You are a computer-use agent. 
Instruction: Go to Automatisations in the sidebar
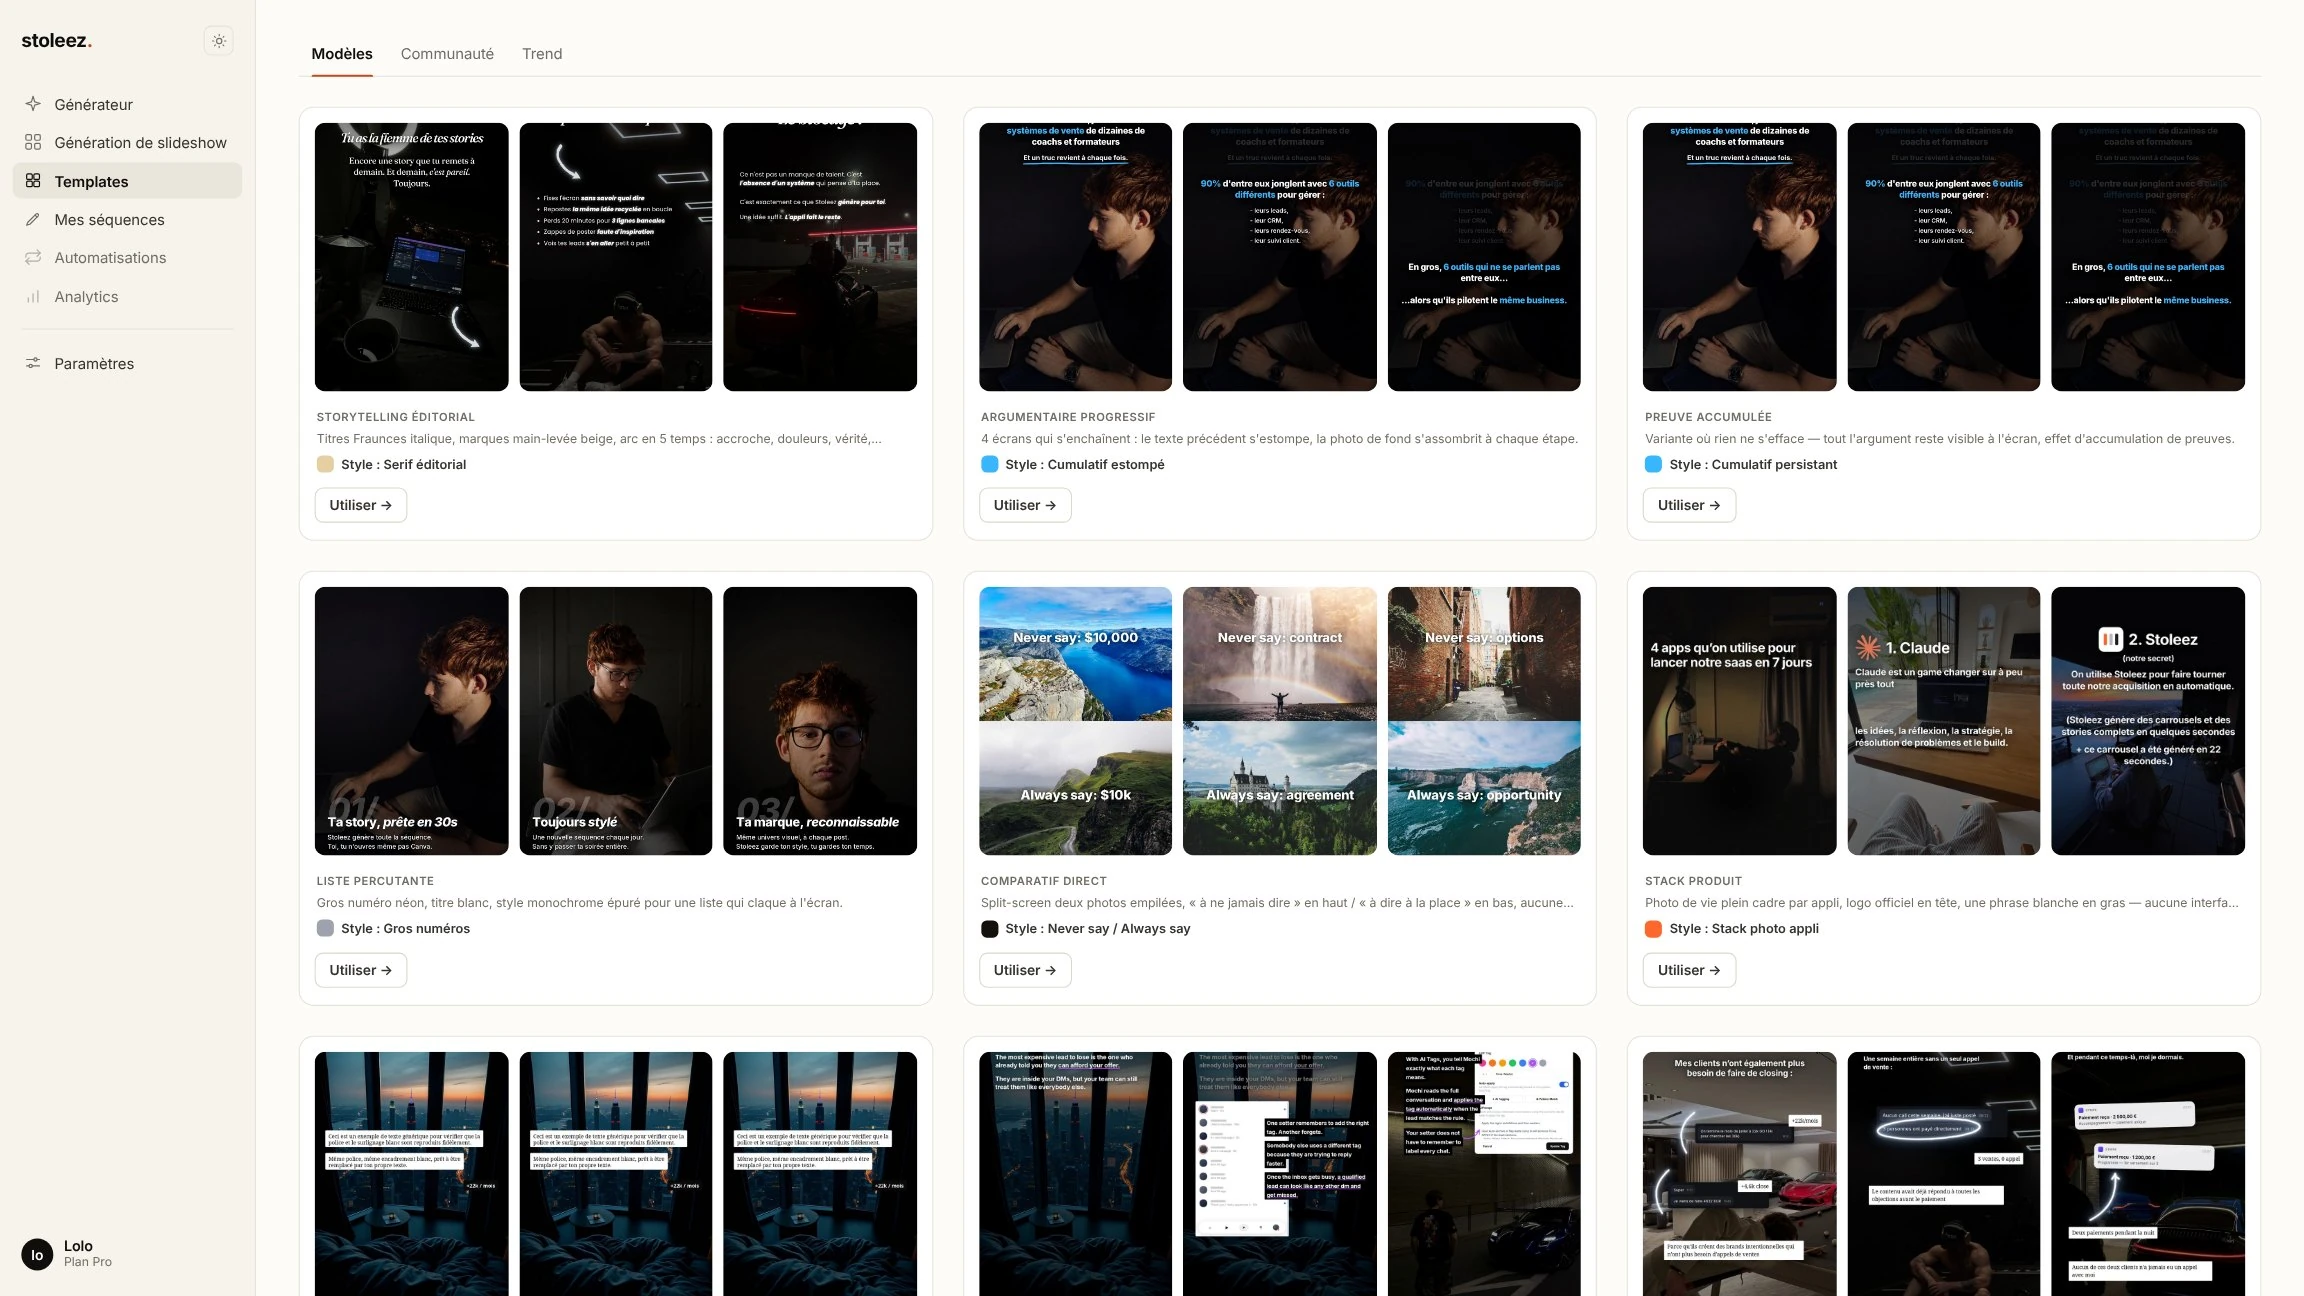tap(128, 257)
